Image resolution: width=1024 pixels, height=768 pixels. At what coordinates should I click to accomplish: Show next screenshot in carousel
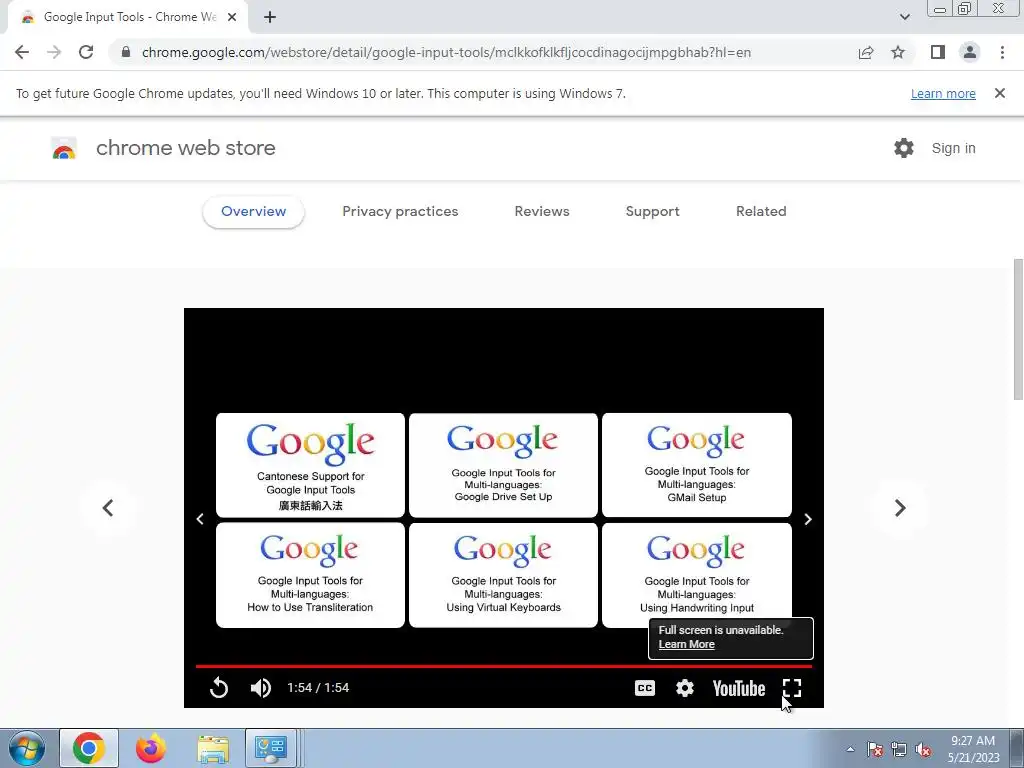[x=900, y=508]
